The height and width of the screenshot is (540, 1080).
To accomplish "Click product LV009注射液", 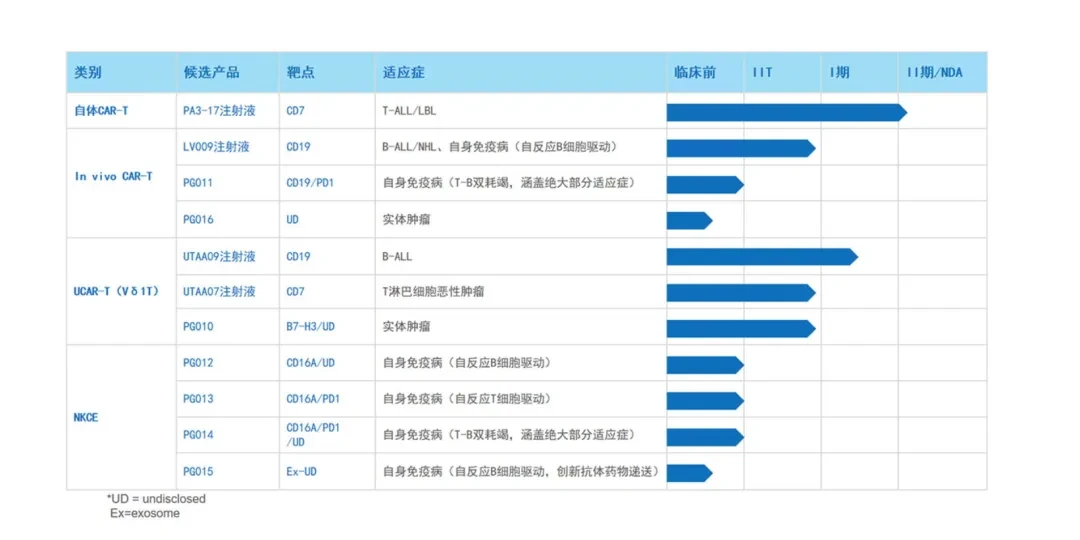I will pos(216,146).
